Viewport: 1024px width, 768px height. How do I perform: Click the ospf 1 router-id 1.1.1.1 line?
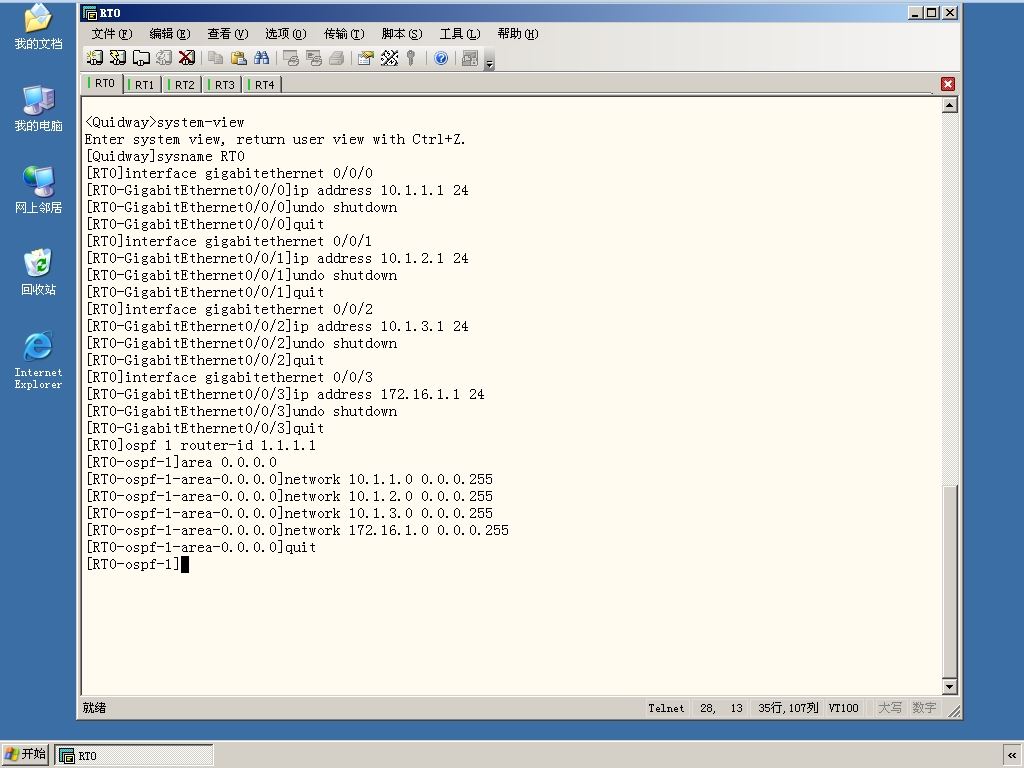click(x=200, y=445)
